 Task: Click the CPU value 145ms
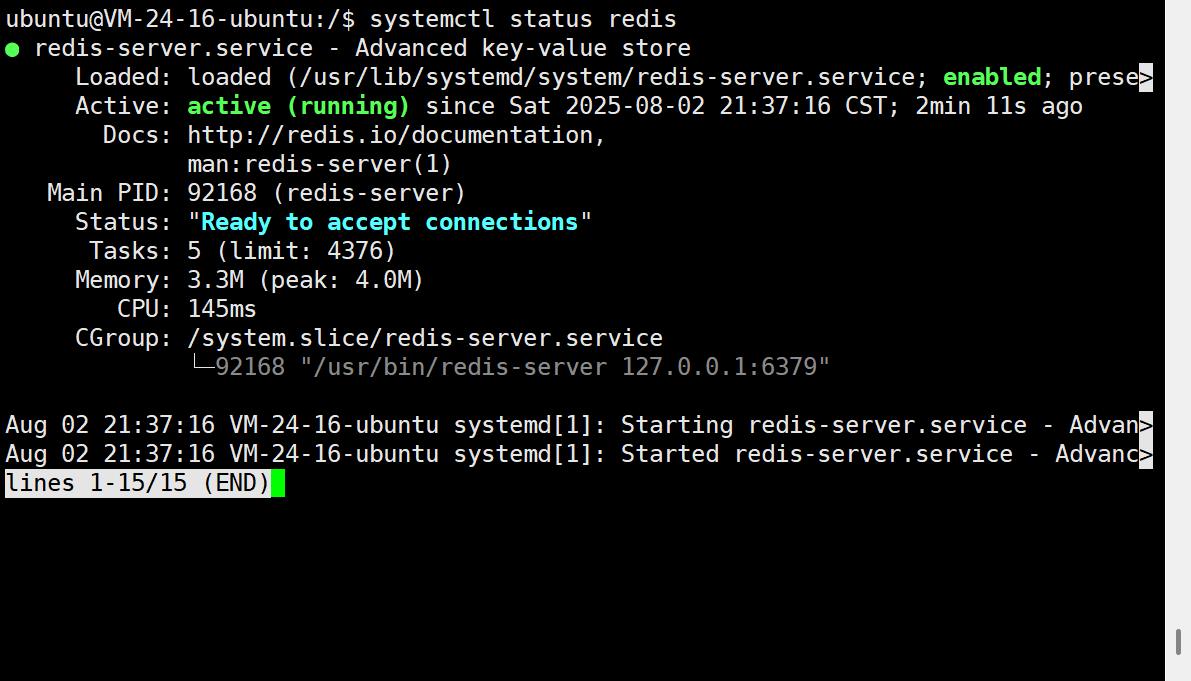(222, 309)
